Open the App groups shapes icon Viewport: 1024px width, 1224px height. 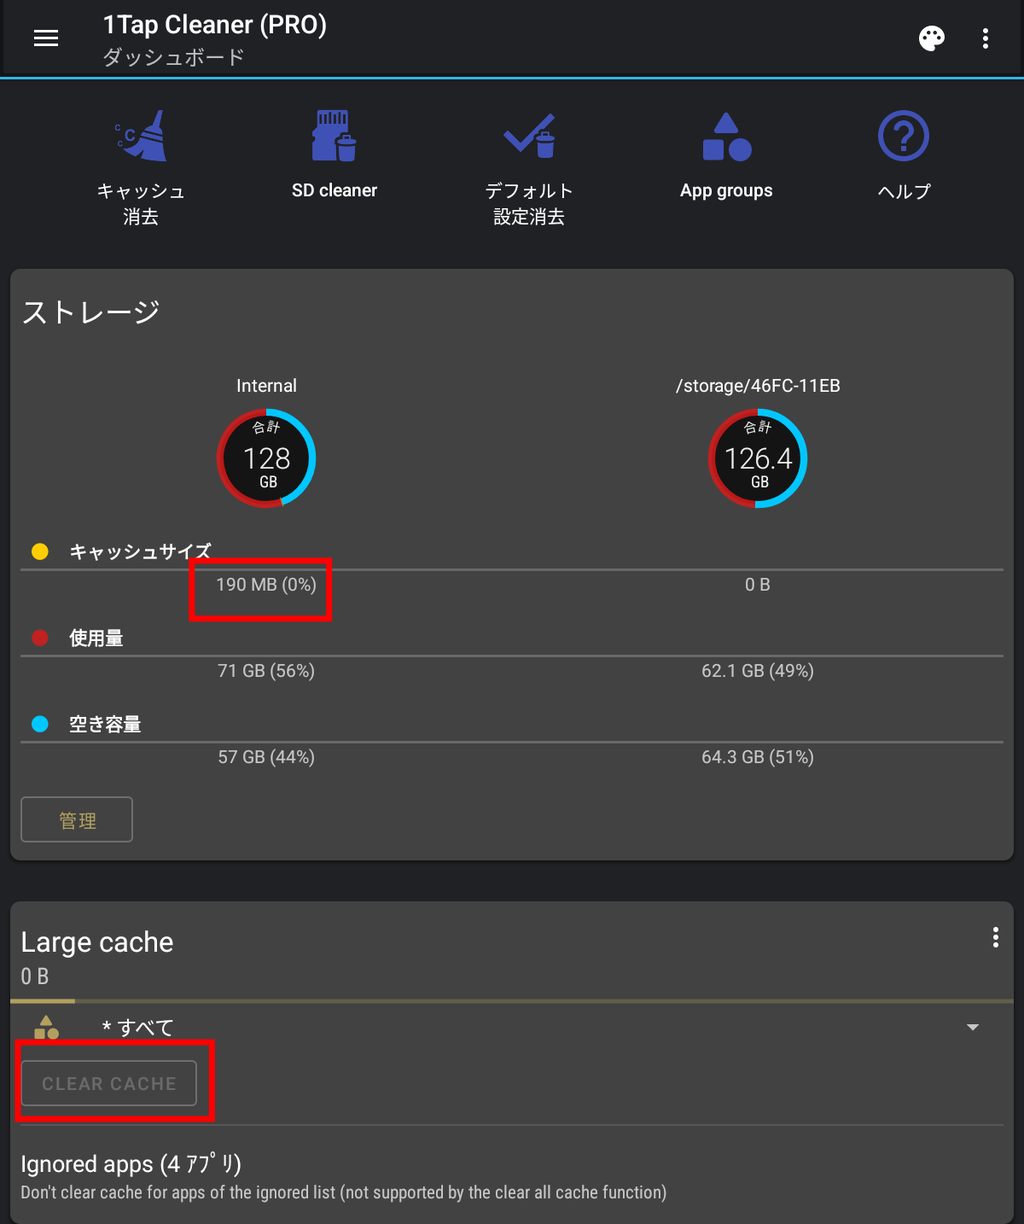[x=726, y=136]
